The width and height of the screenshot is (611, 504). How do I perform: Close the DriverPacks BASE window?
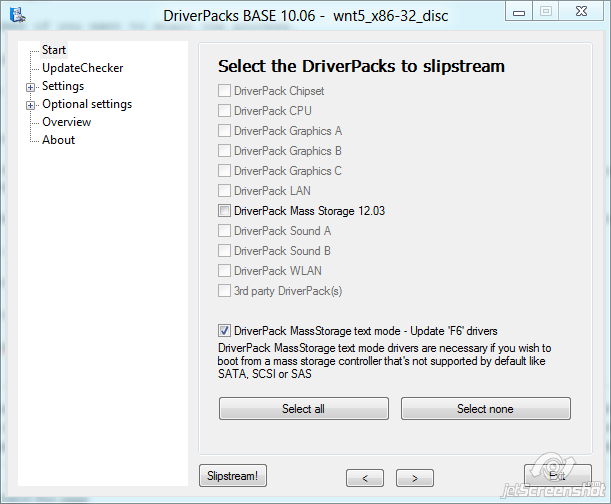point(581,11)
